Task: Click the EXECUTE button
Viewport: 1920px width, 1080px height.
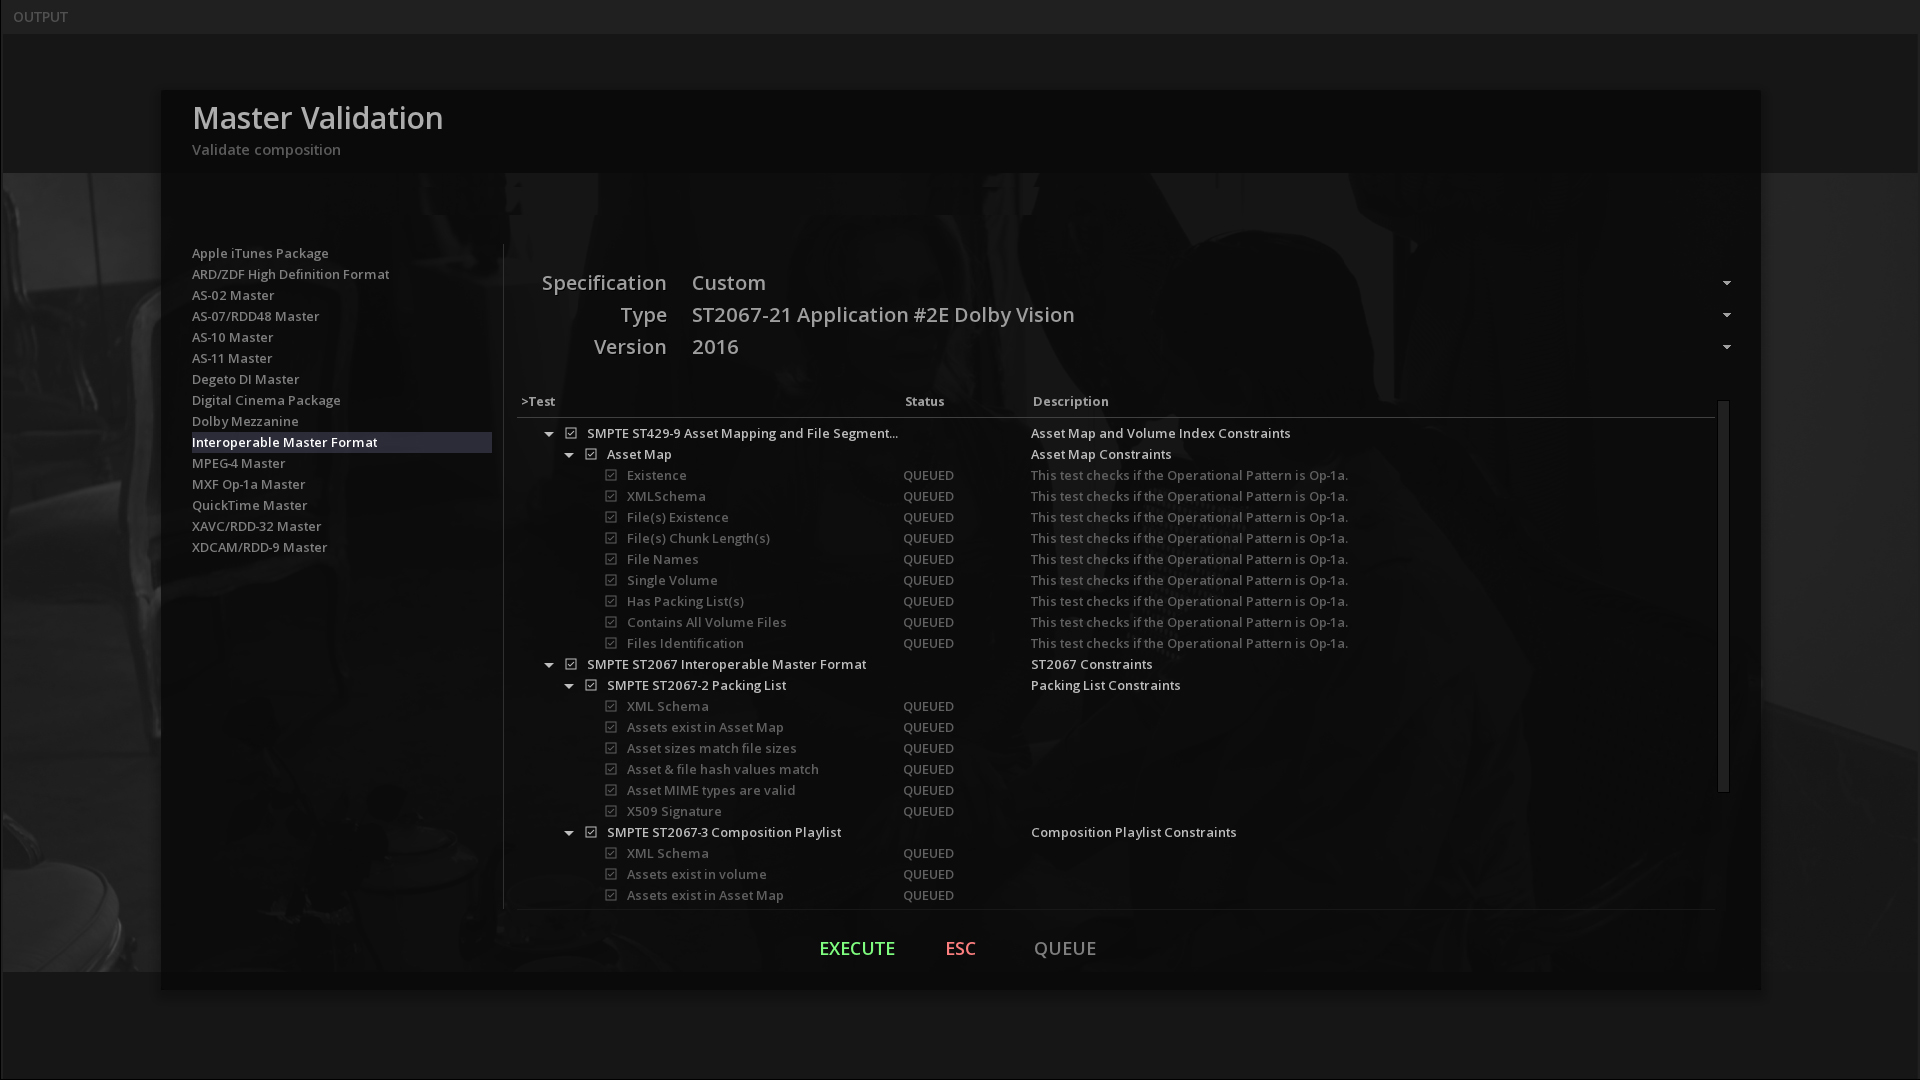Action: tap(857, 948)
